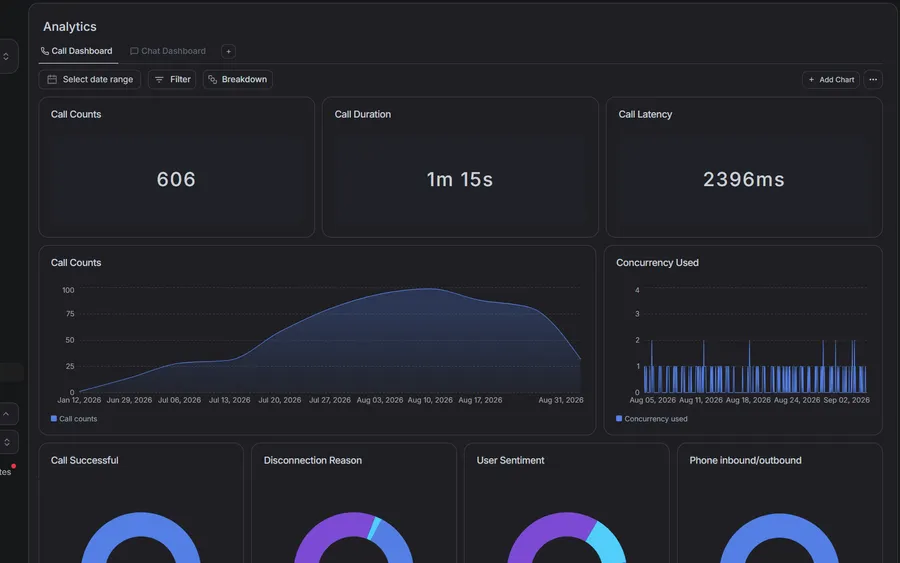Image resolution: width=900 pixels, height=563 pixels.
Task: Select the 1m 15s Call Duration value
Action: coord(460,179)
